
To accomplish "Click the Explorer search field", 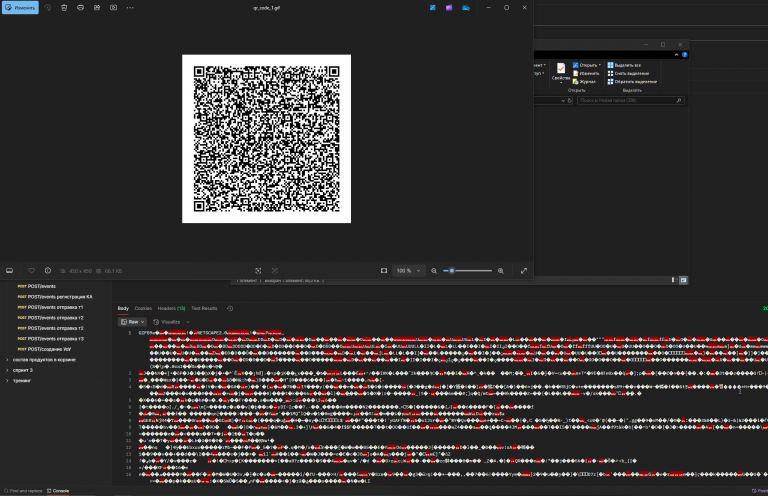I will (x=630, y=100).
